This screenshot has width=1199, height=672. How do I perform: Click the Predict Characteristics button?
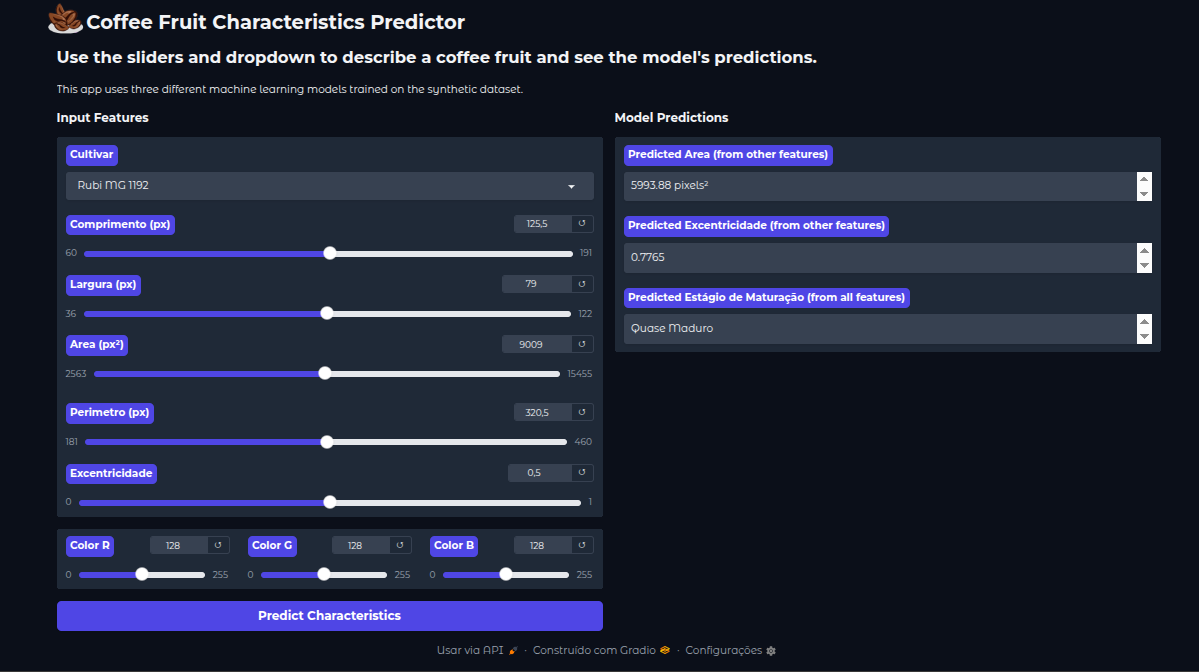pos(330,616)
